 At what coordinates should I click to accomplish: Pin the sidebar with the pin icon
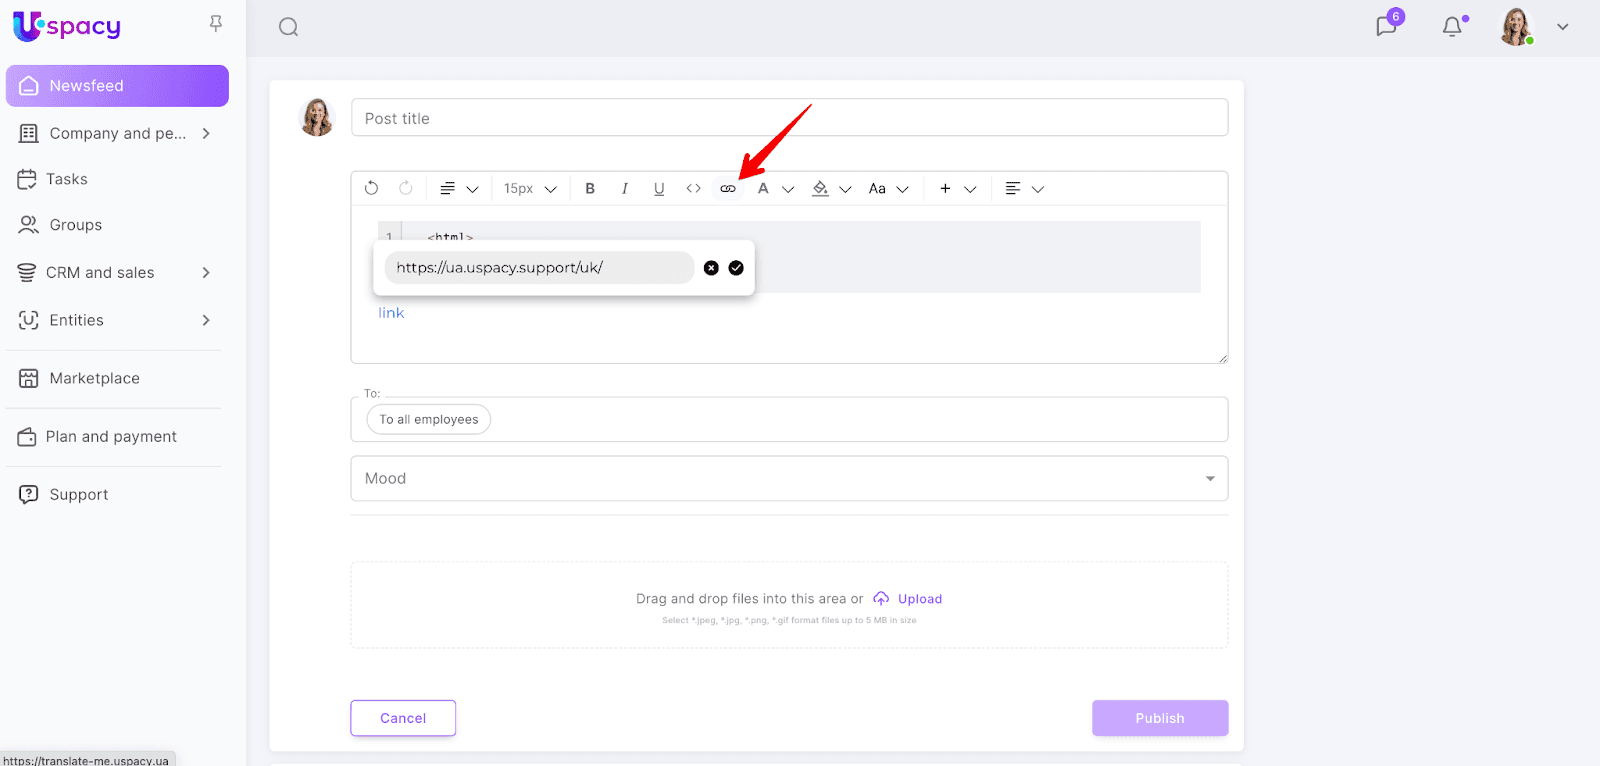(x=216, y=23)
